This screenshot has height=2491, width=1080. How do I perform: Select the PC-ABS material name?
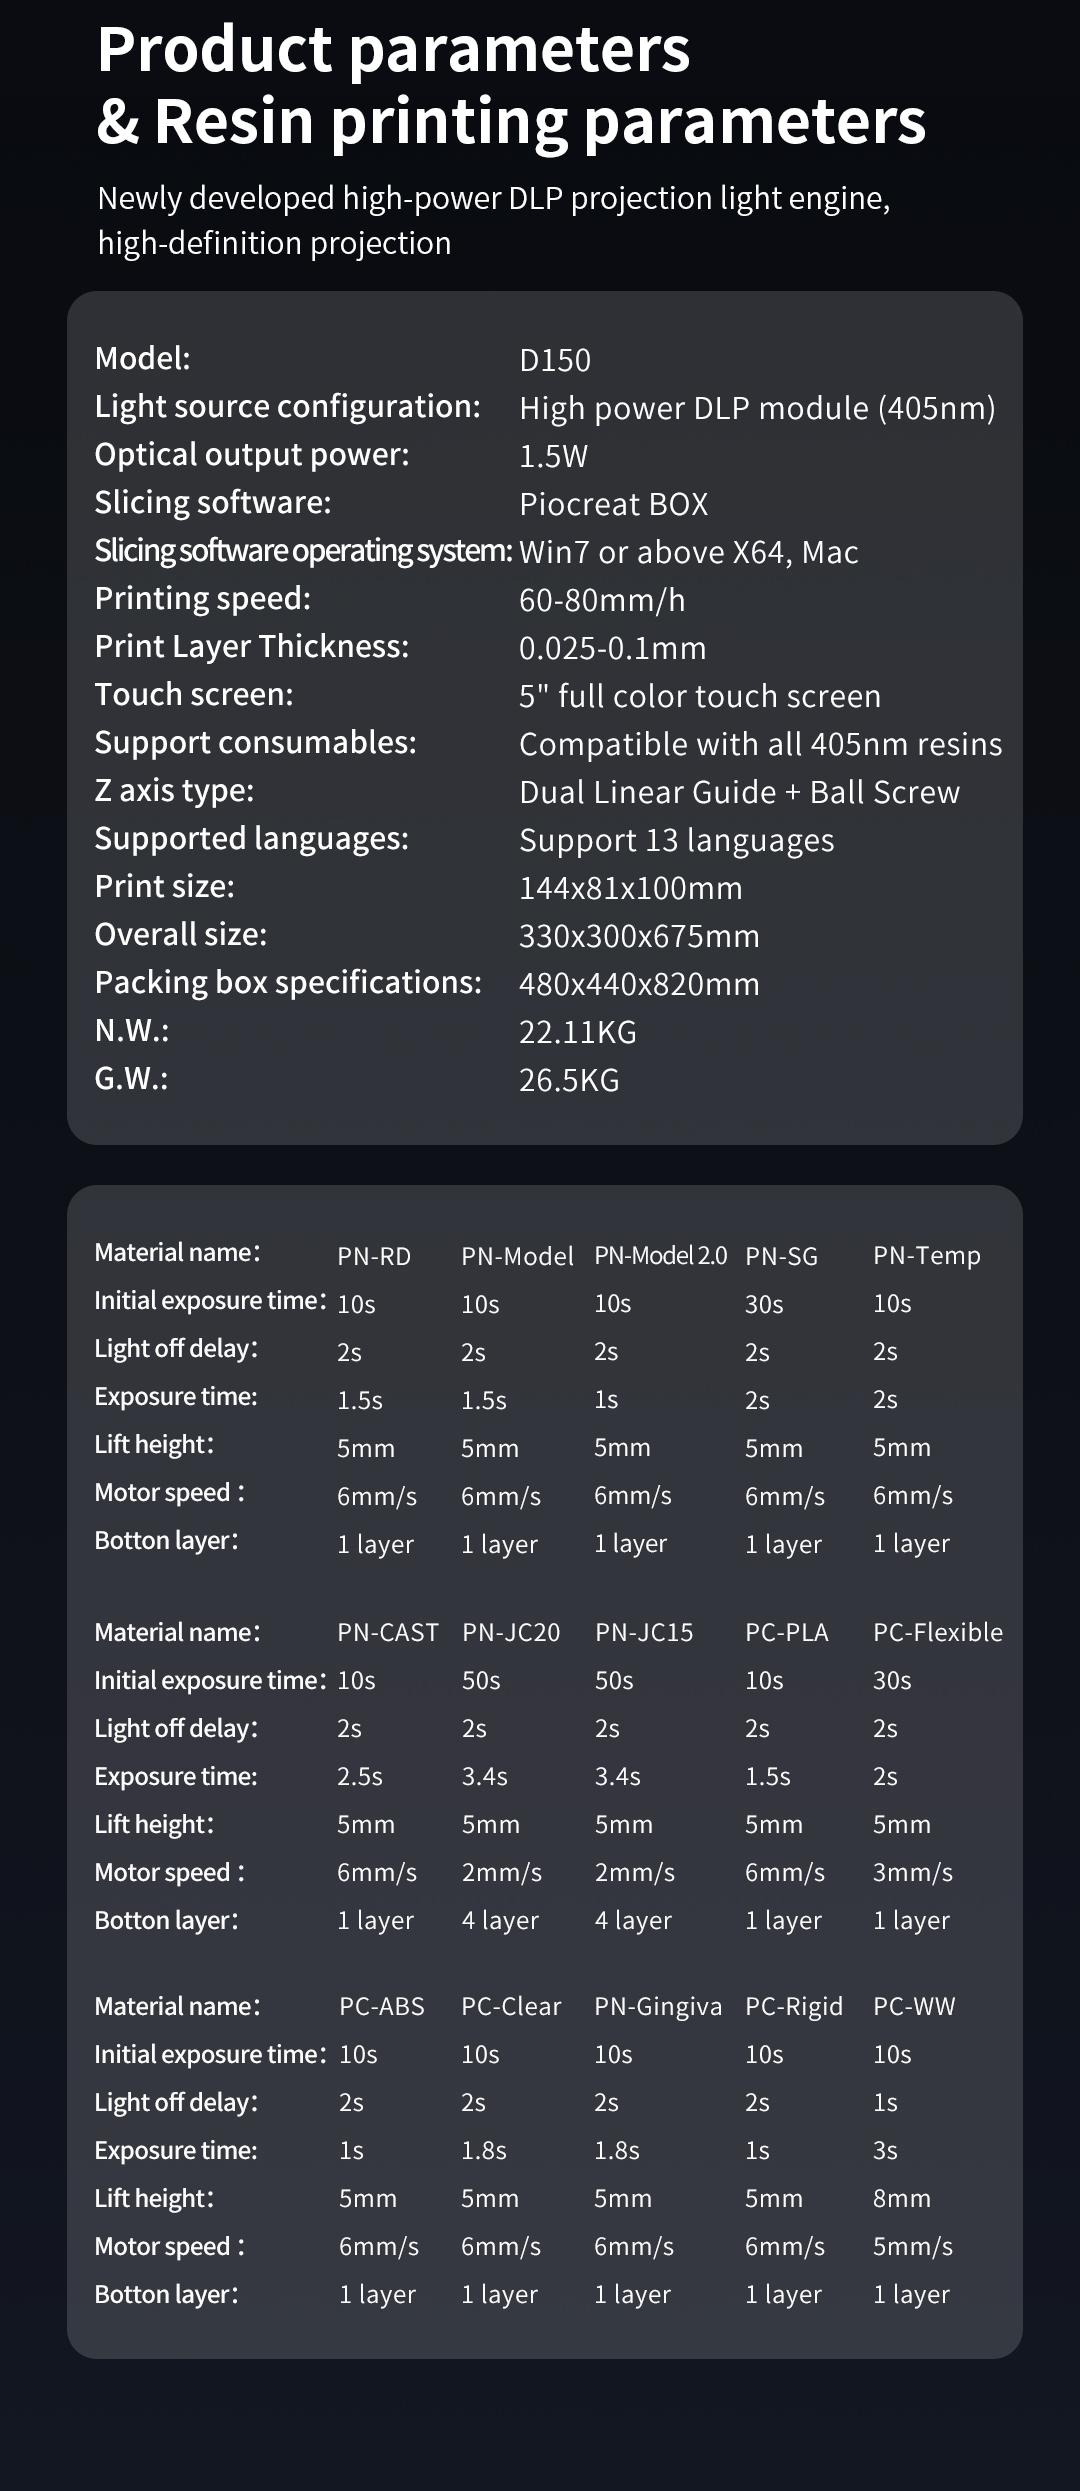382,2006
